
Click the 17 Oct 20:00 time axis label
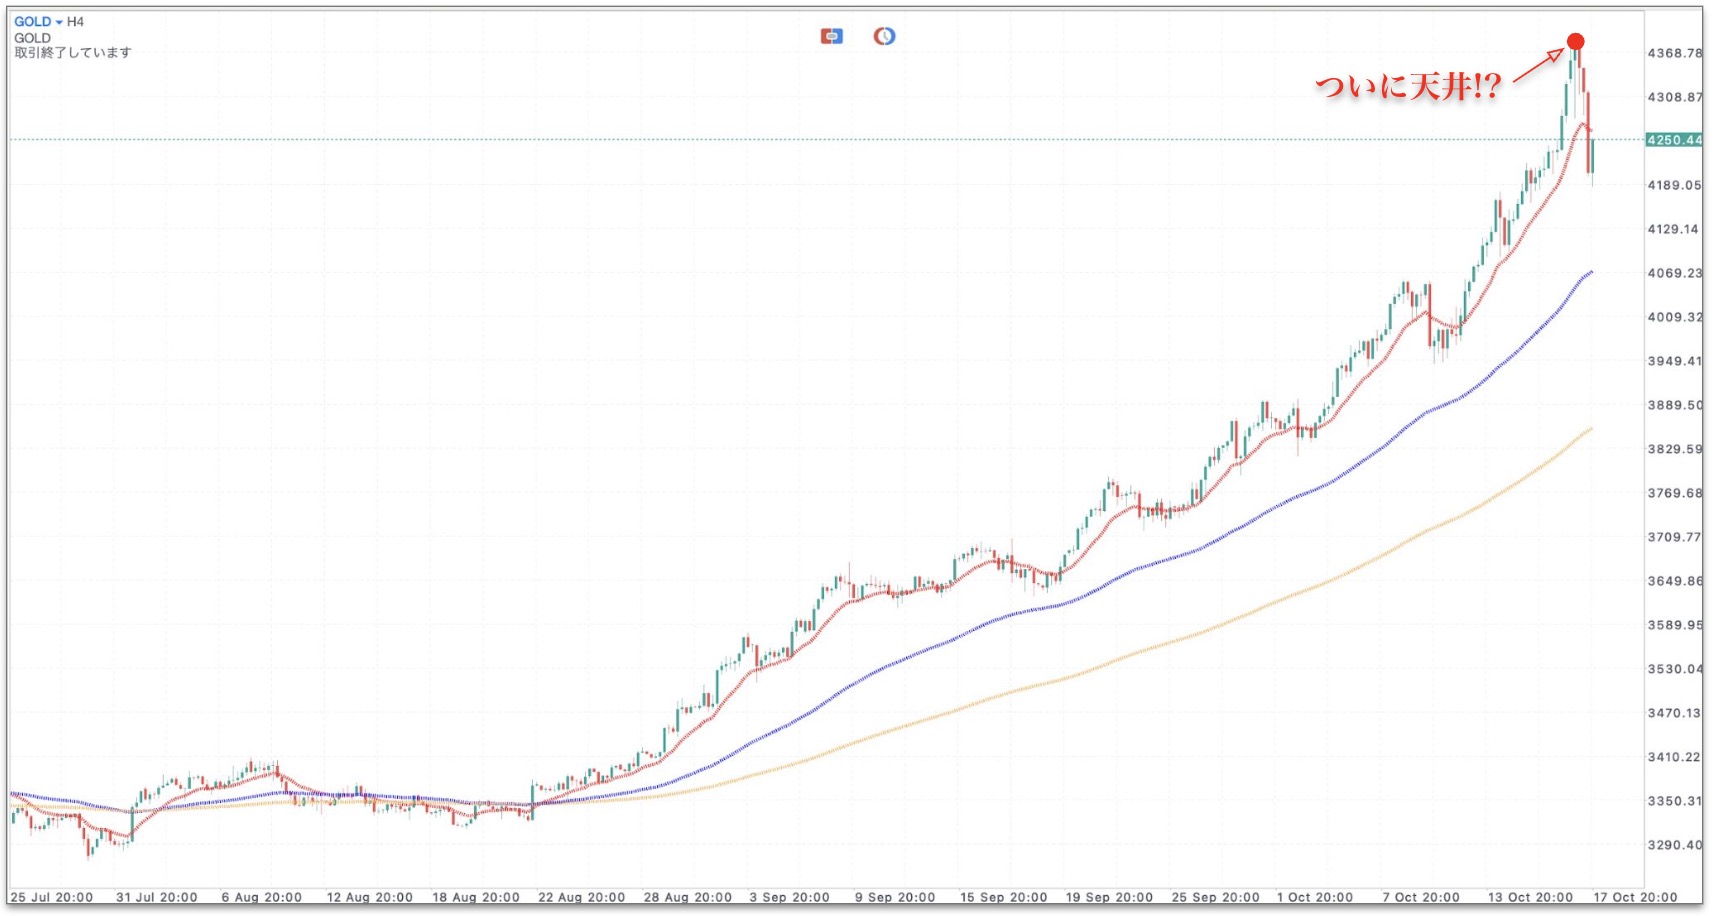tap(1635, 897)
